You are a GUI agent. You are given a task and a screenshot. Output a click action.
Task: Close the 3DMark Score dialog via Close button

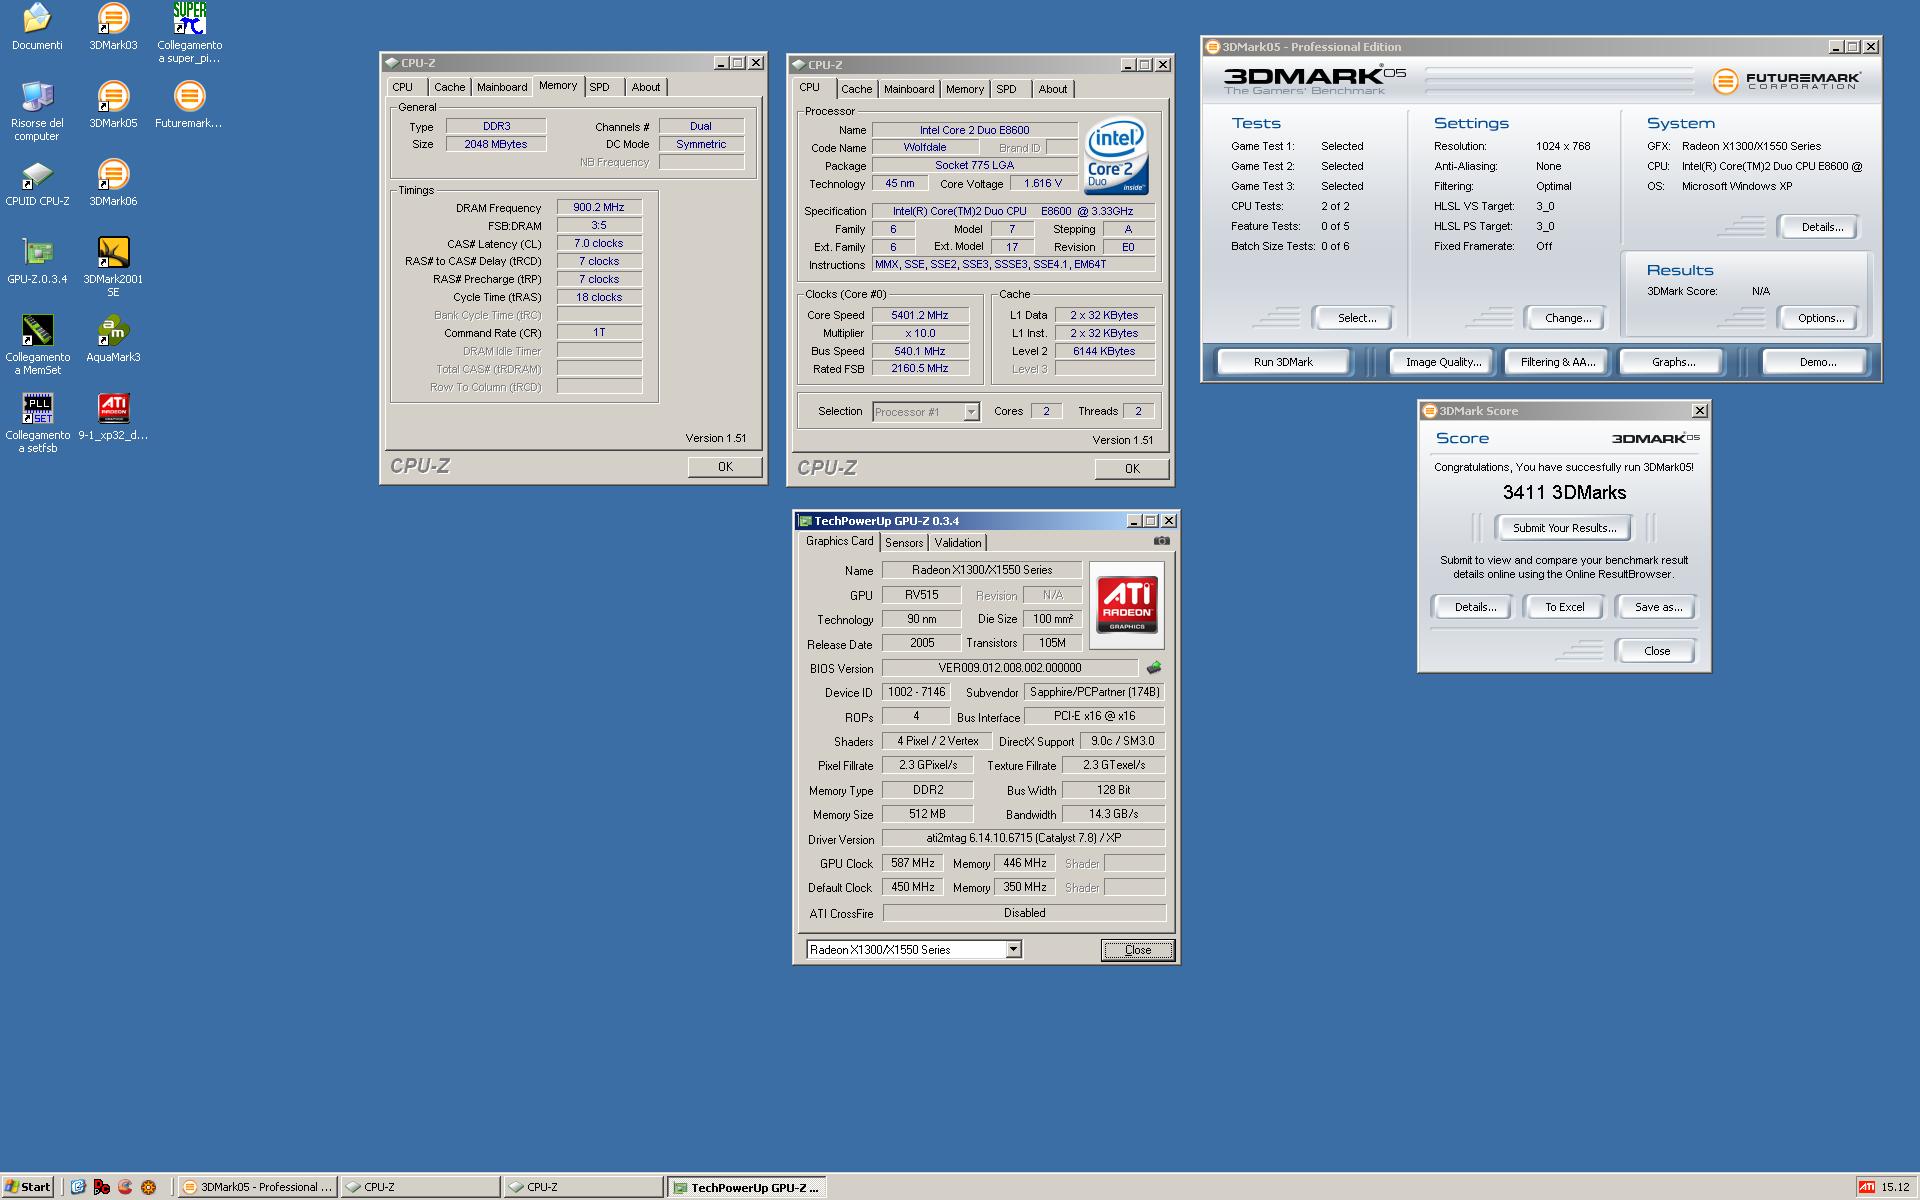click(x=1656, y=651)
